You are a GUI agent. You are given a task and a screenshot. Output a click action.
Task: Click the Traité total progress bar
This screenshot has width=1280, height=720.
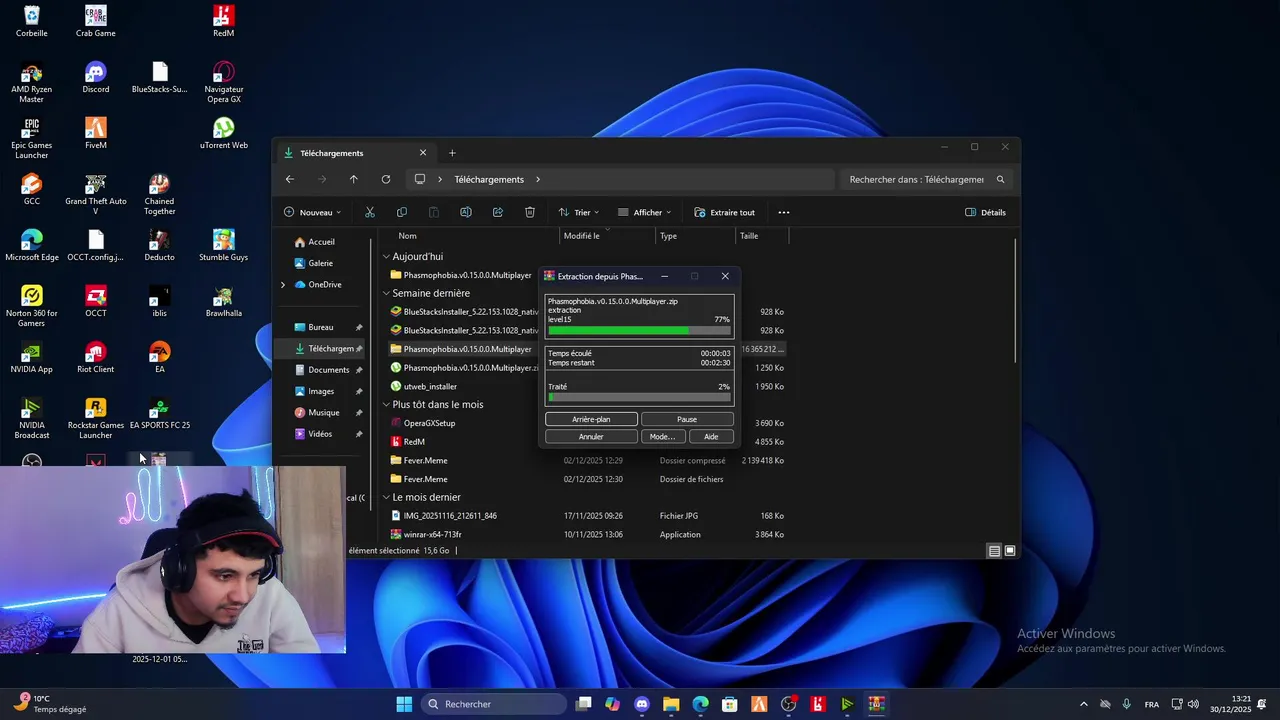(639, 397)
